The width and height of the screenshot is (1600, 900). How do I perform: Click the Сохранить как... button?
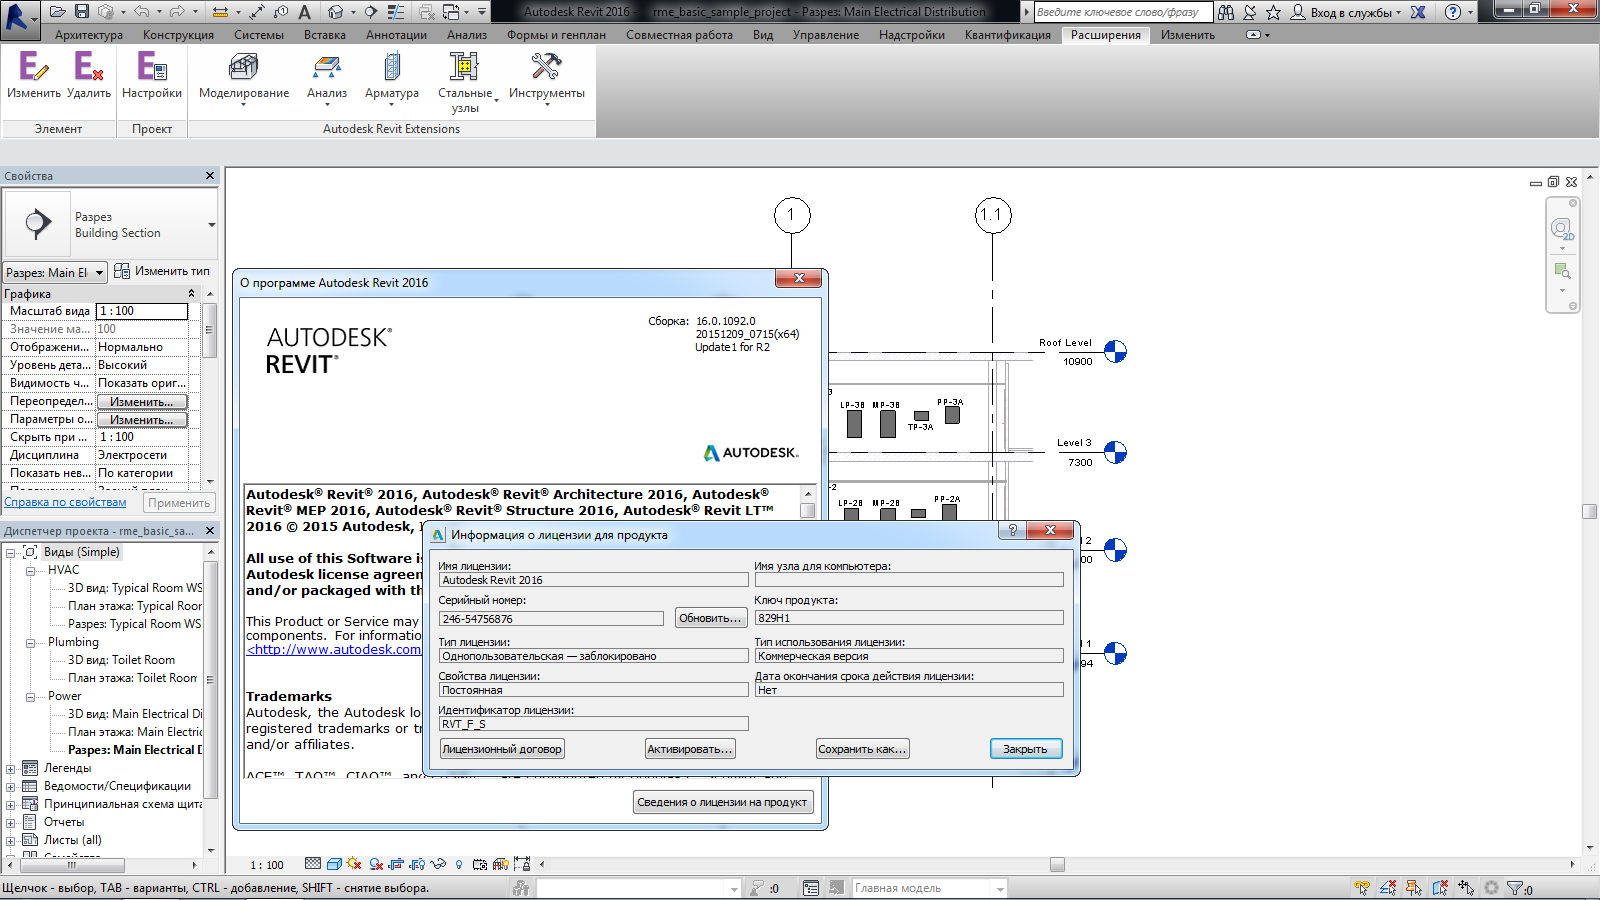[x=863, y=749]
